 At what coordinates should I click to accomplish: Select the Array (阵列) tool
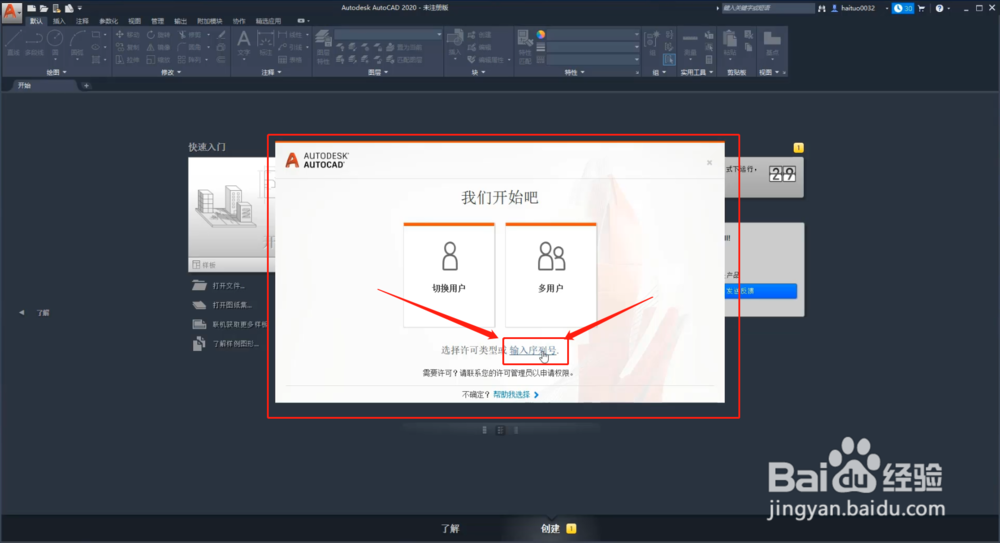coord(189,59)
